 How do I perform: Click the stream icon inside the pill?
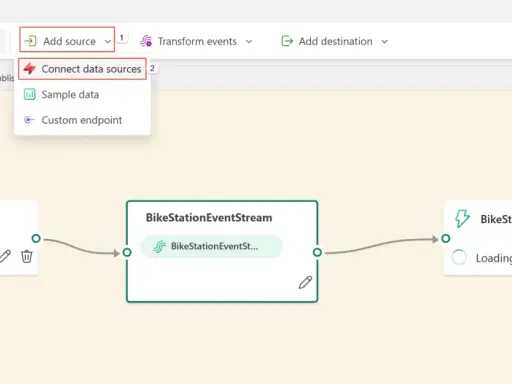[x=159, y=247]
